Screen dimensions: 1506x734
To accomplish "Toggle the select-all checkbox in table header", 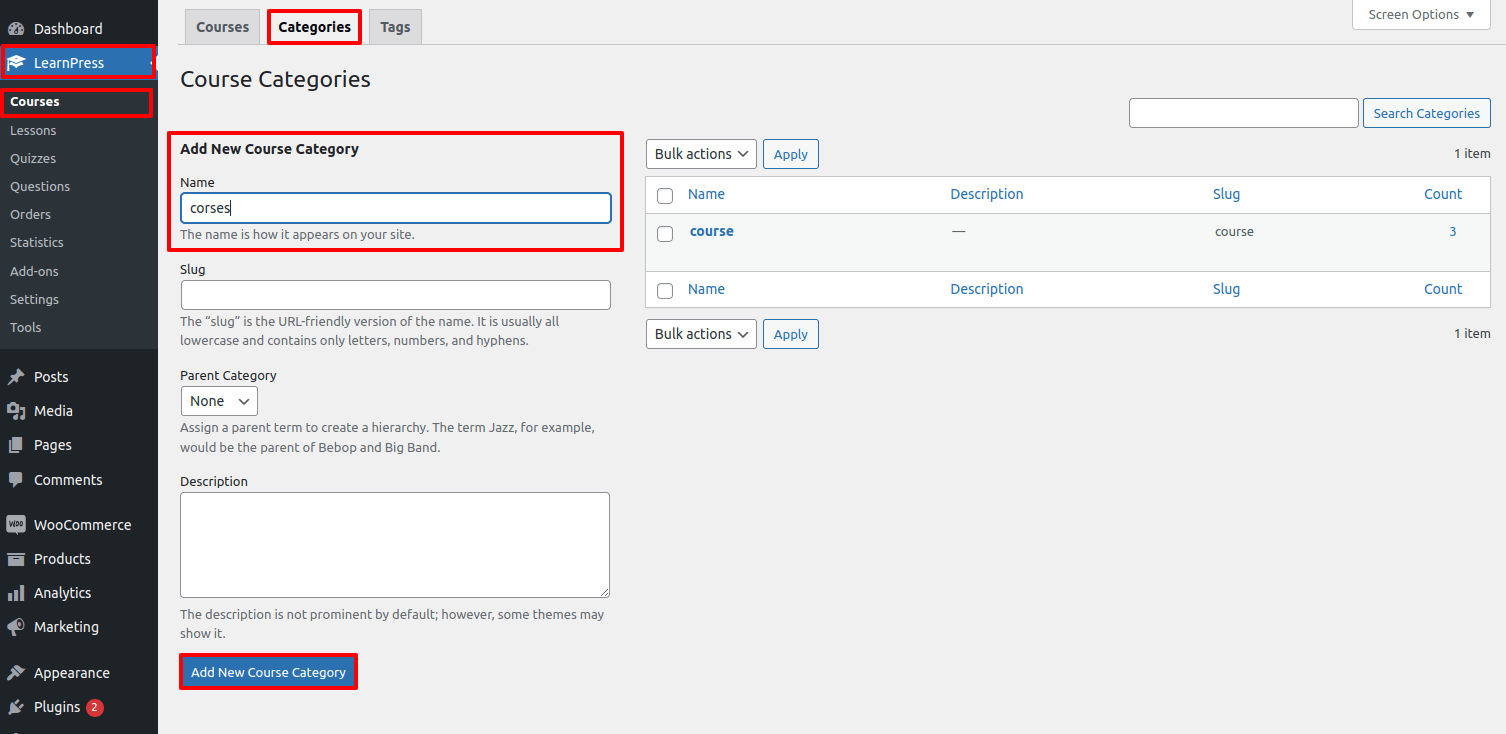I will click(665, 196).
